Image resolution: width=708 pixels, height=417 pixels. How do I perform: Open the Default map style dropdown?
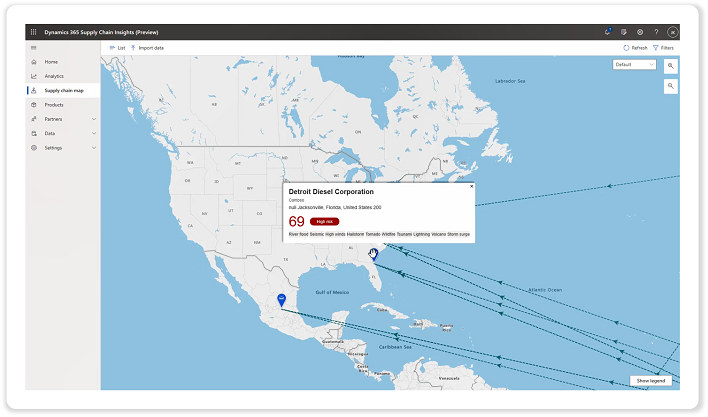pos(635,65)
